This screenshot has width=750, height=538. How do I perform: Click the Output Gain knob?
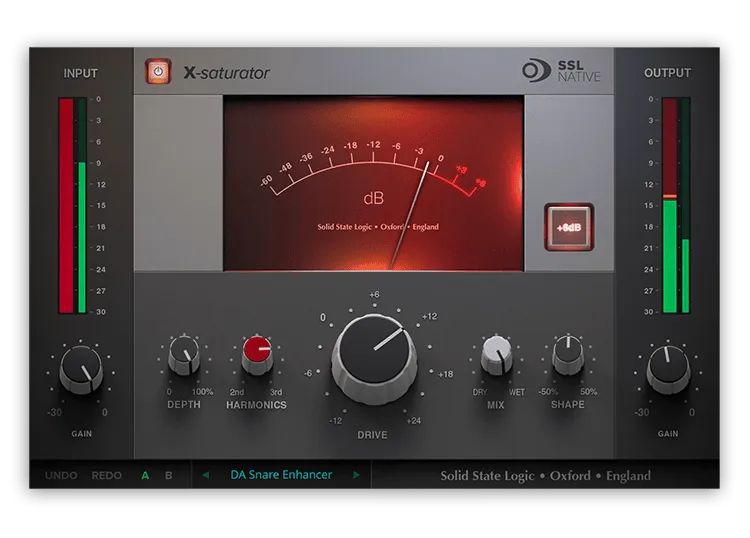(x=668, y=370)
